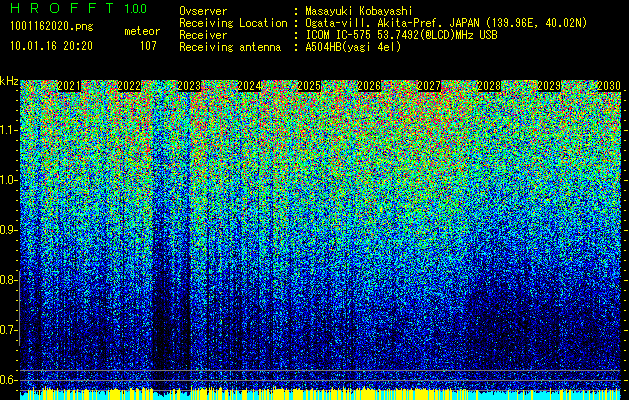
Task: Click the Receiver field label
Action: tap(203, 35)
